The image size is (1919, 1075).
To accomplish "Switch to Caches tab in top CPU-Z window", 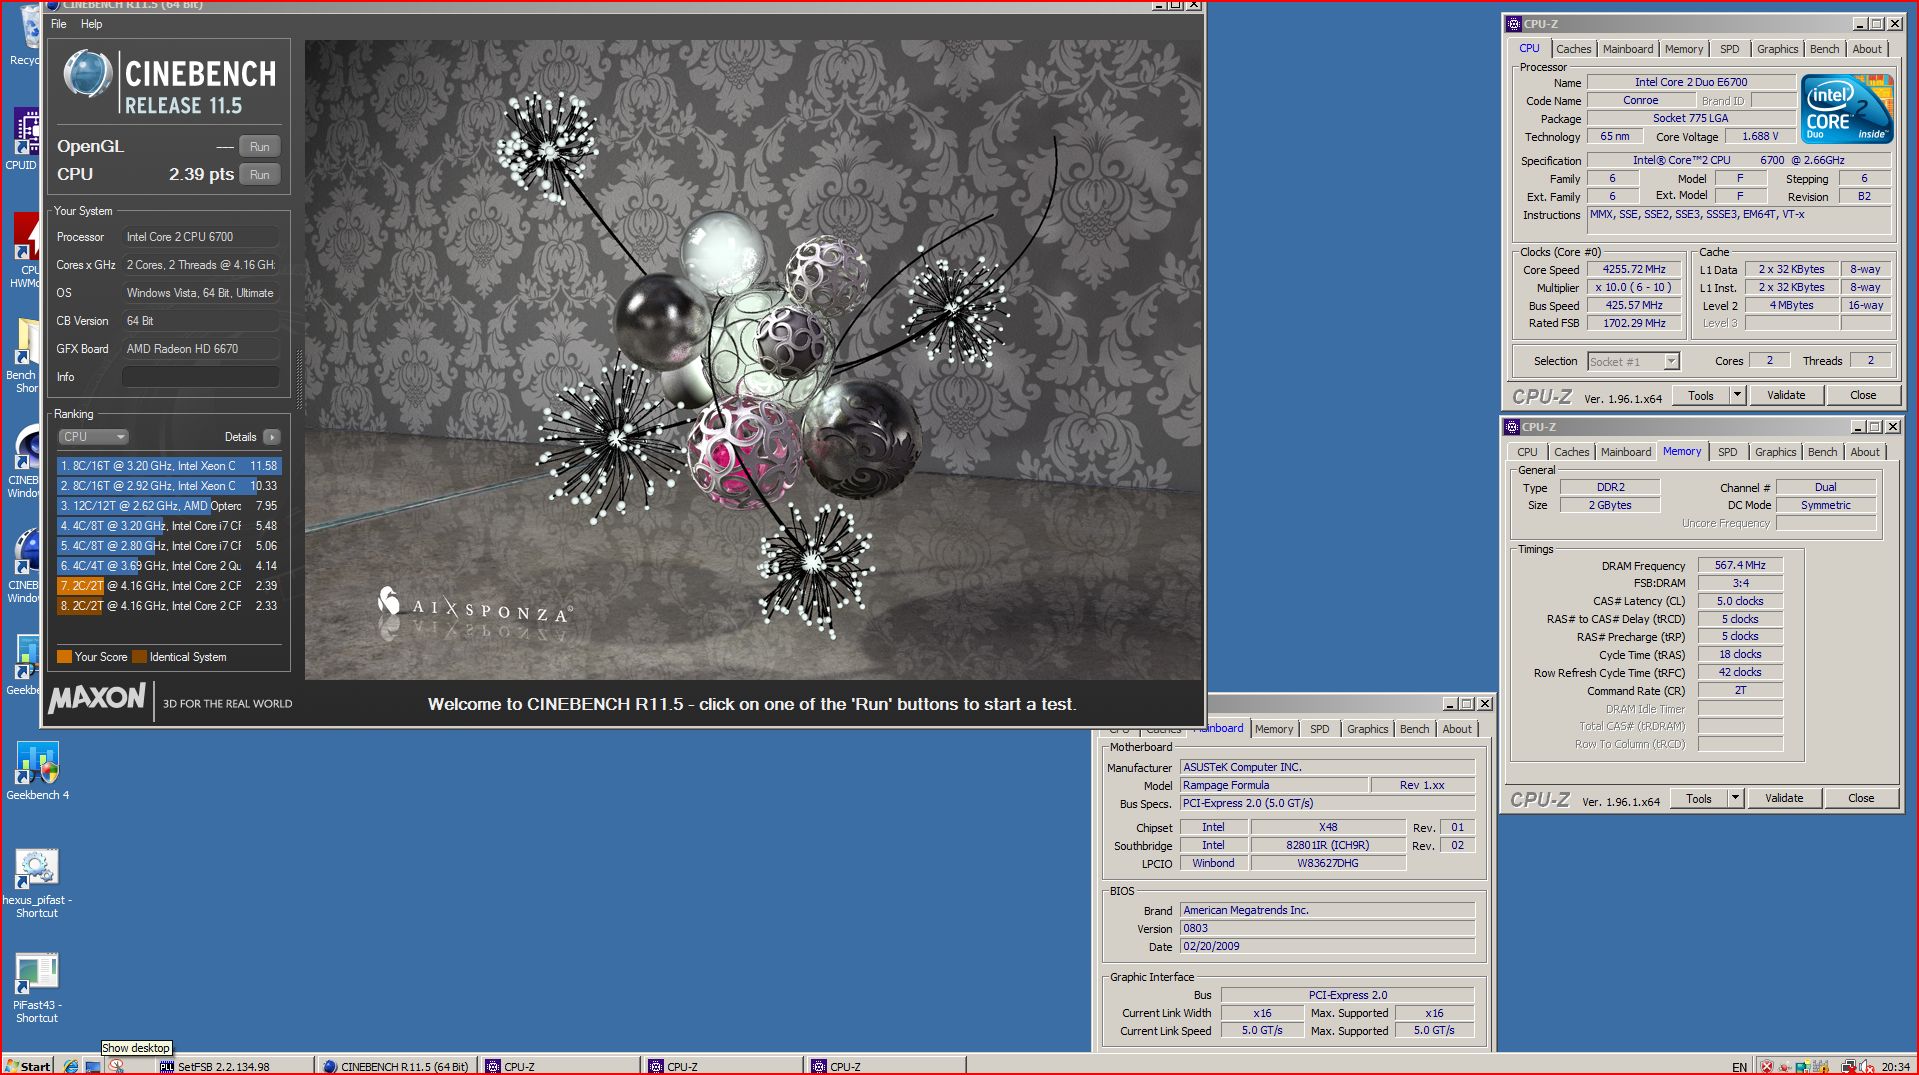I will tap(1573, 49).
